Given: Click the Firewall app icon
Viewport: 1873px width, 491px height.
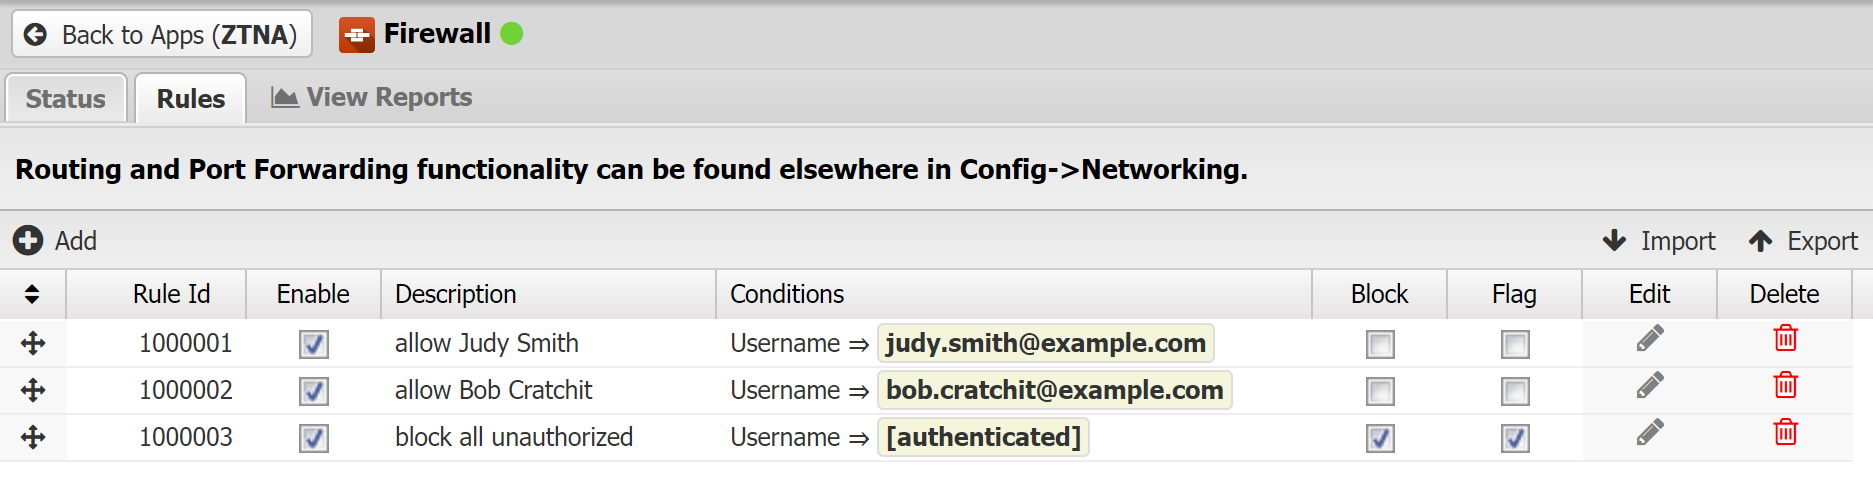Looking at the screenshot, I should point(357,35).
